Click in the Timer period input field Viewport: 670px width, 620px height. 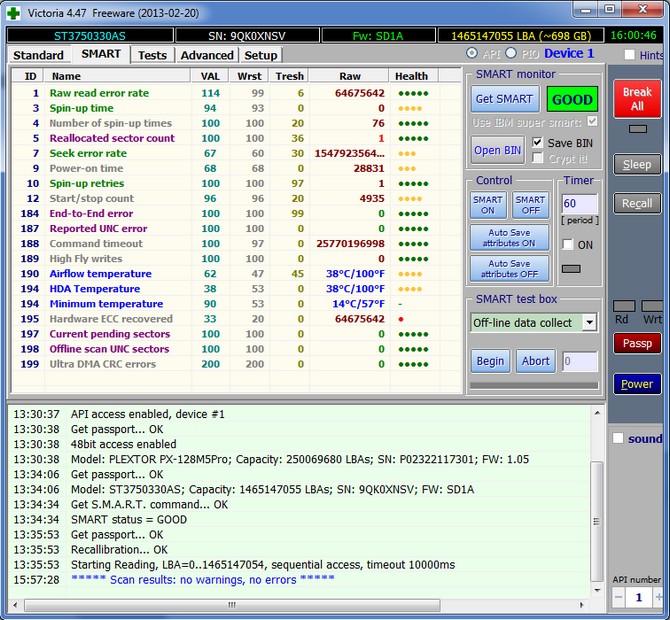click(x=579, y=204)
